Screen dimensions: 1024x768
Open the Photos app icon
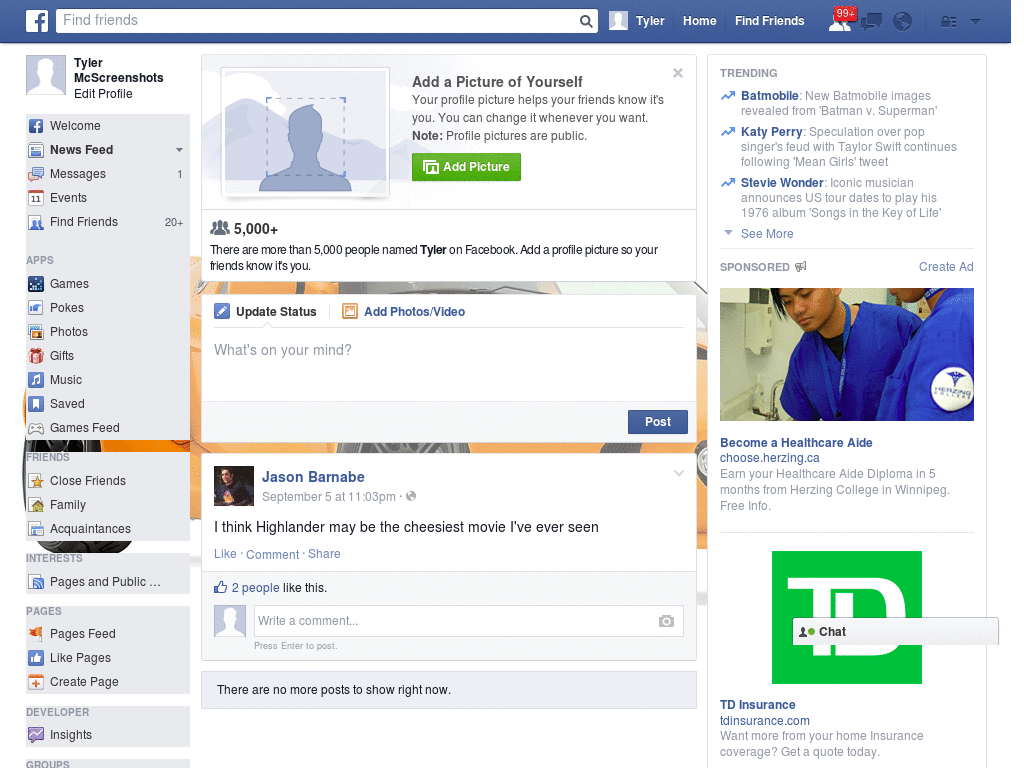(36, 332)
